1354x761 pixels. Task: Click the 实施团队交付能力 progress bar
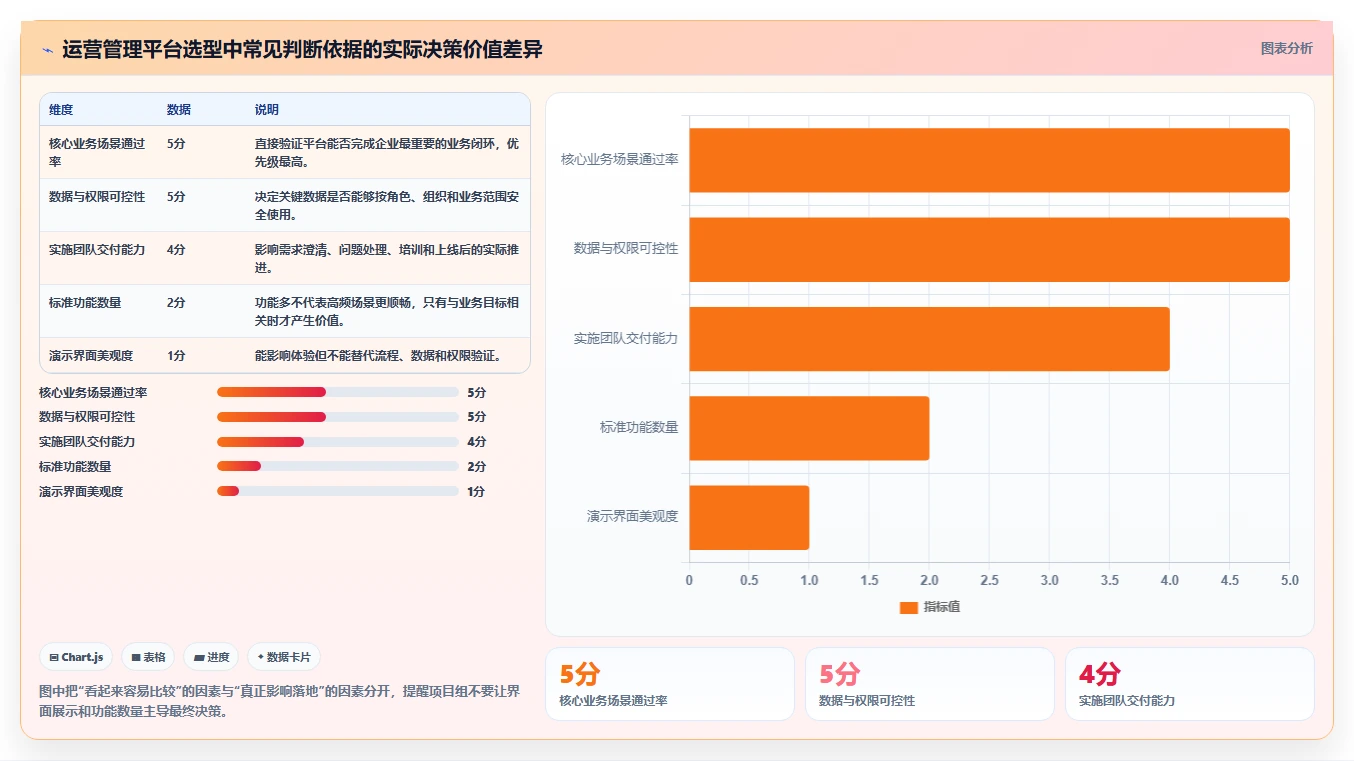click(338, 441)
